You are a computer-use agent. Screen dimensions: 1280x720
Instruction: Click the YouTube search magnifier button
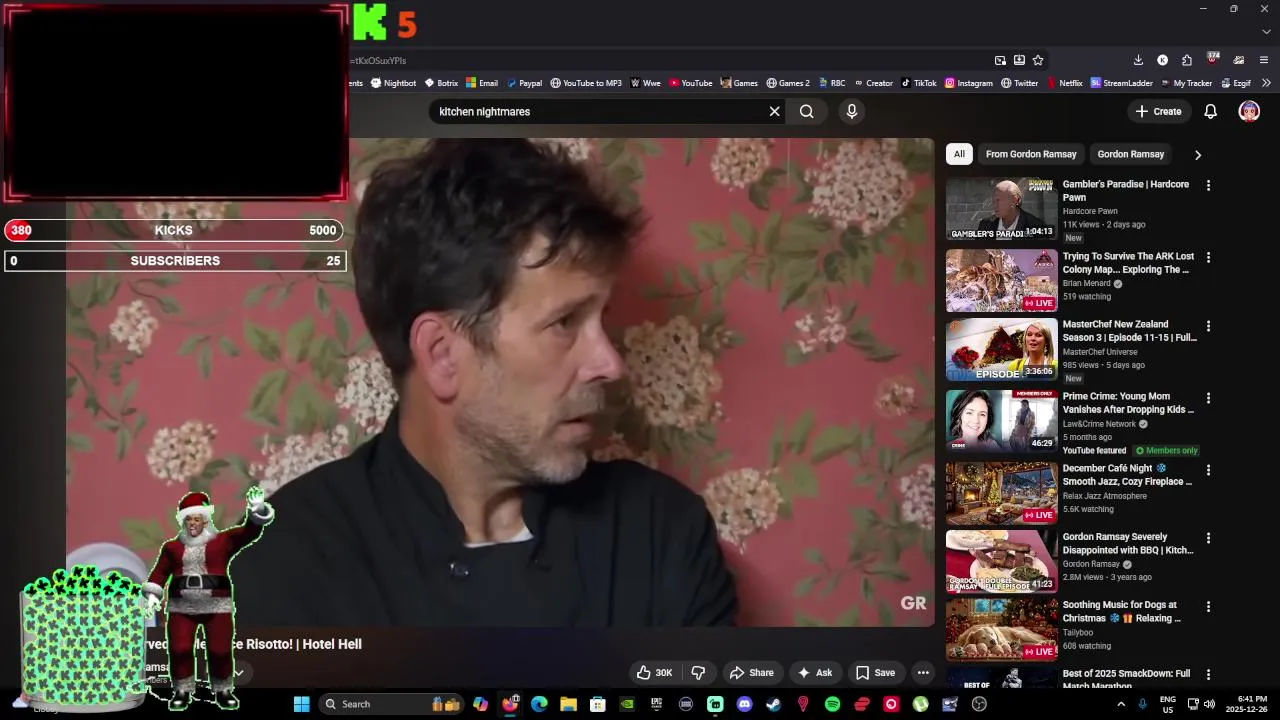[x=806, y=111]
